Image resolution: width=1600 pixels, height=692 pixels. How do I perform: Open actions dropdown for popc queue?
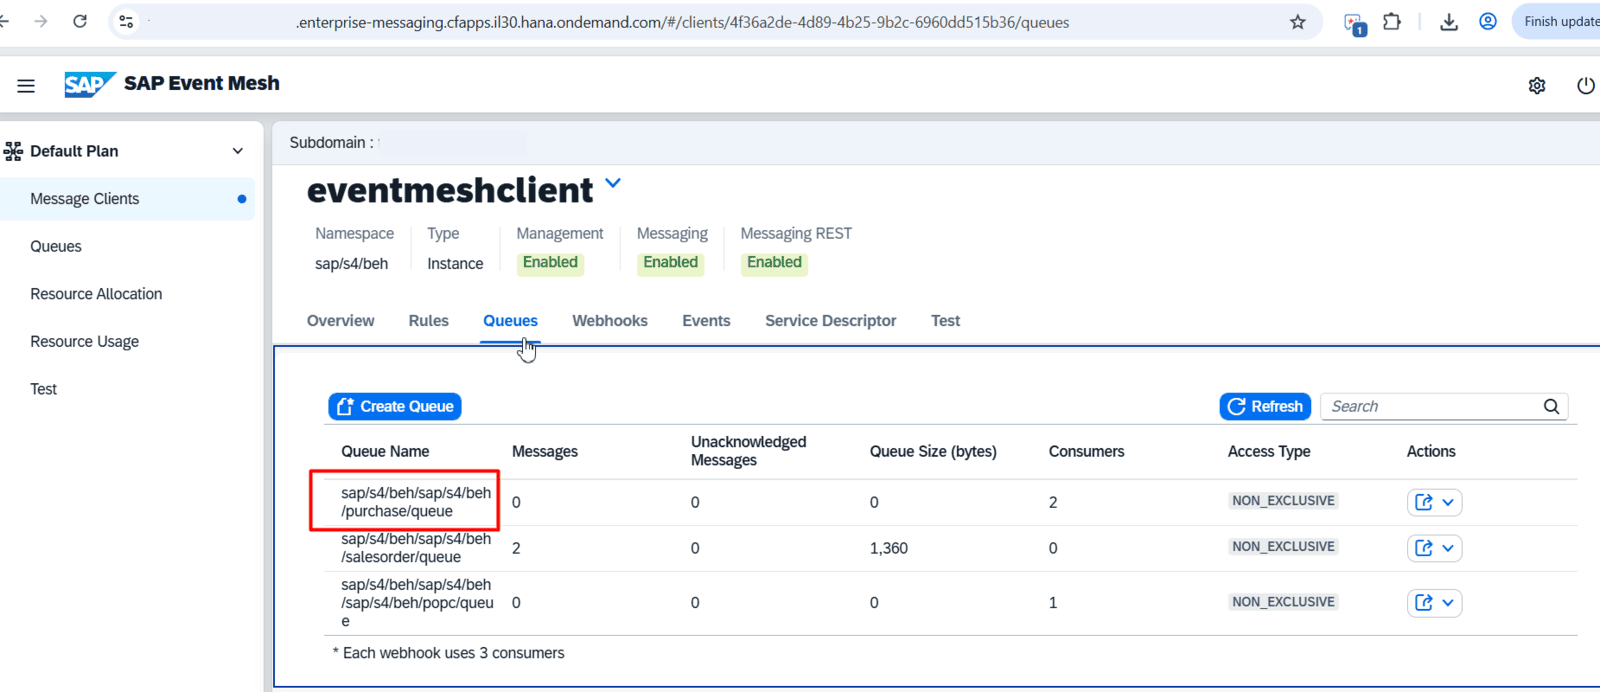click(x=1447, y=603)
